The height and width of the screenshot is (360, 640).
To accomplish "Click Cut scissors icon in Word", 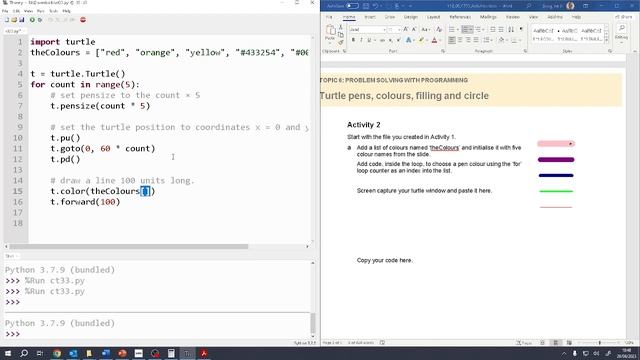I will [340, 27].
